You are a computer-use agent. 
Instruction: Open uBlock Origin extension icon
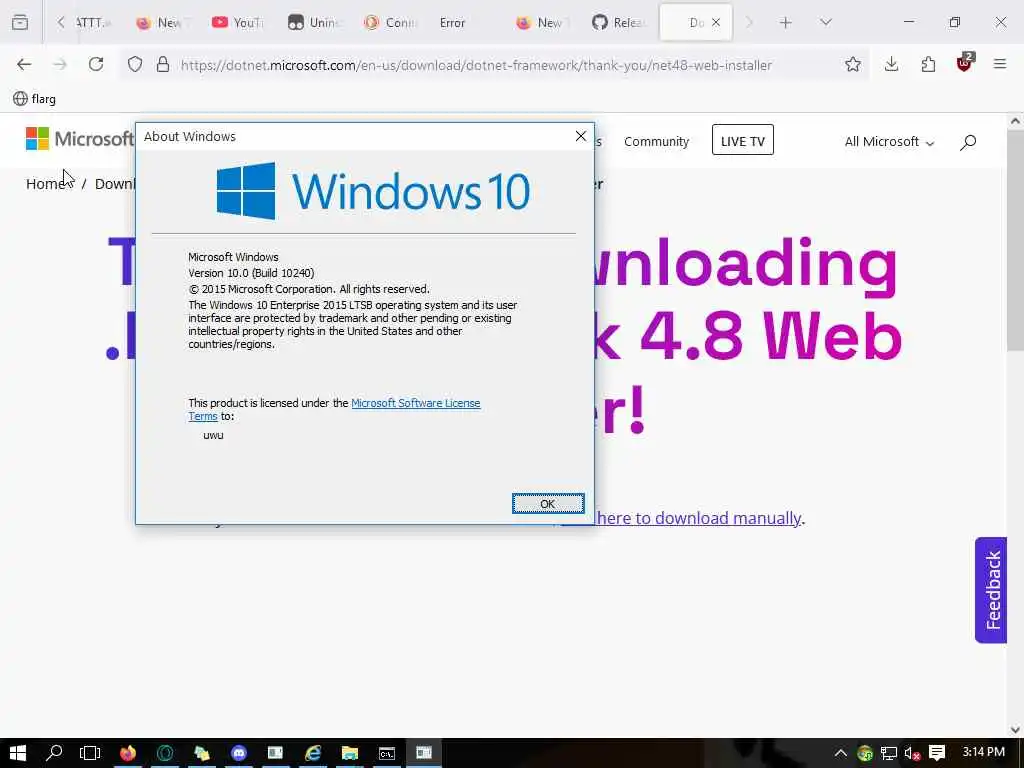click(965, 63)
